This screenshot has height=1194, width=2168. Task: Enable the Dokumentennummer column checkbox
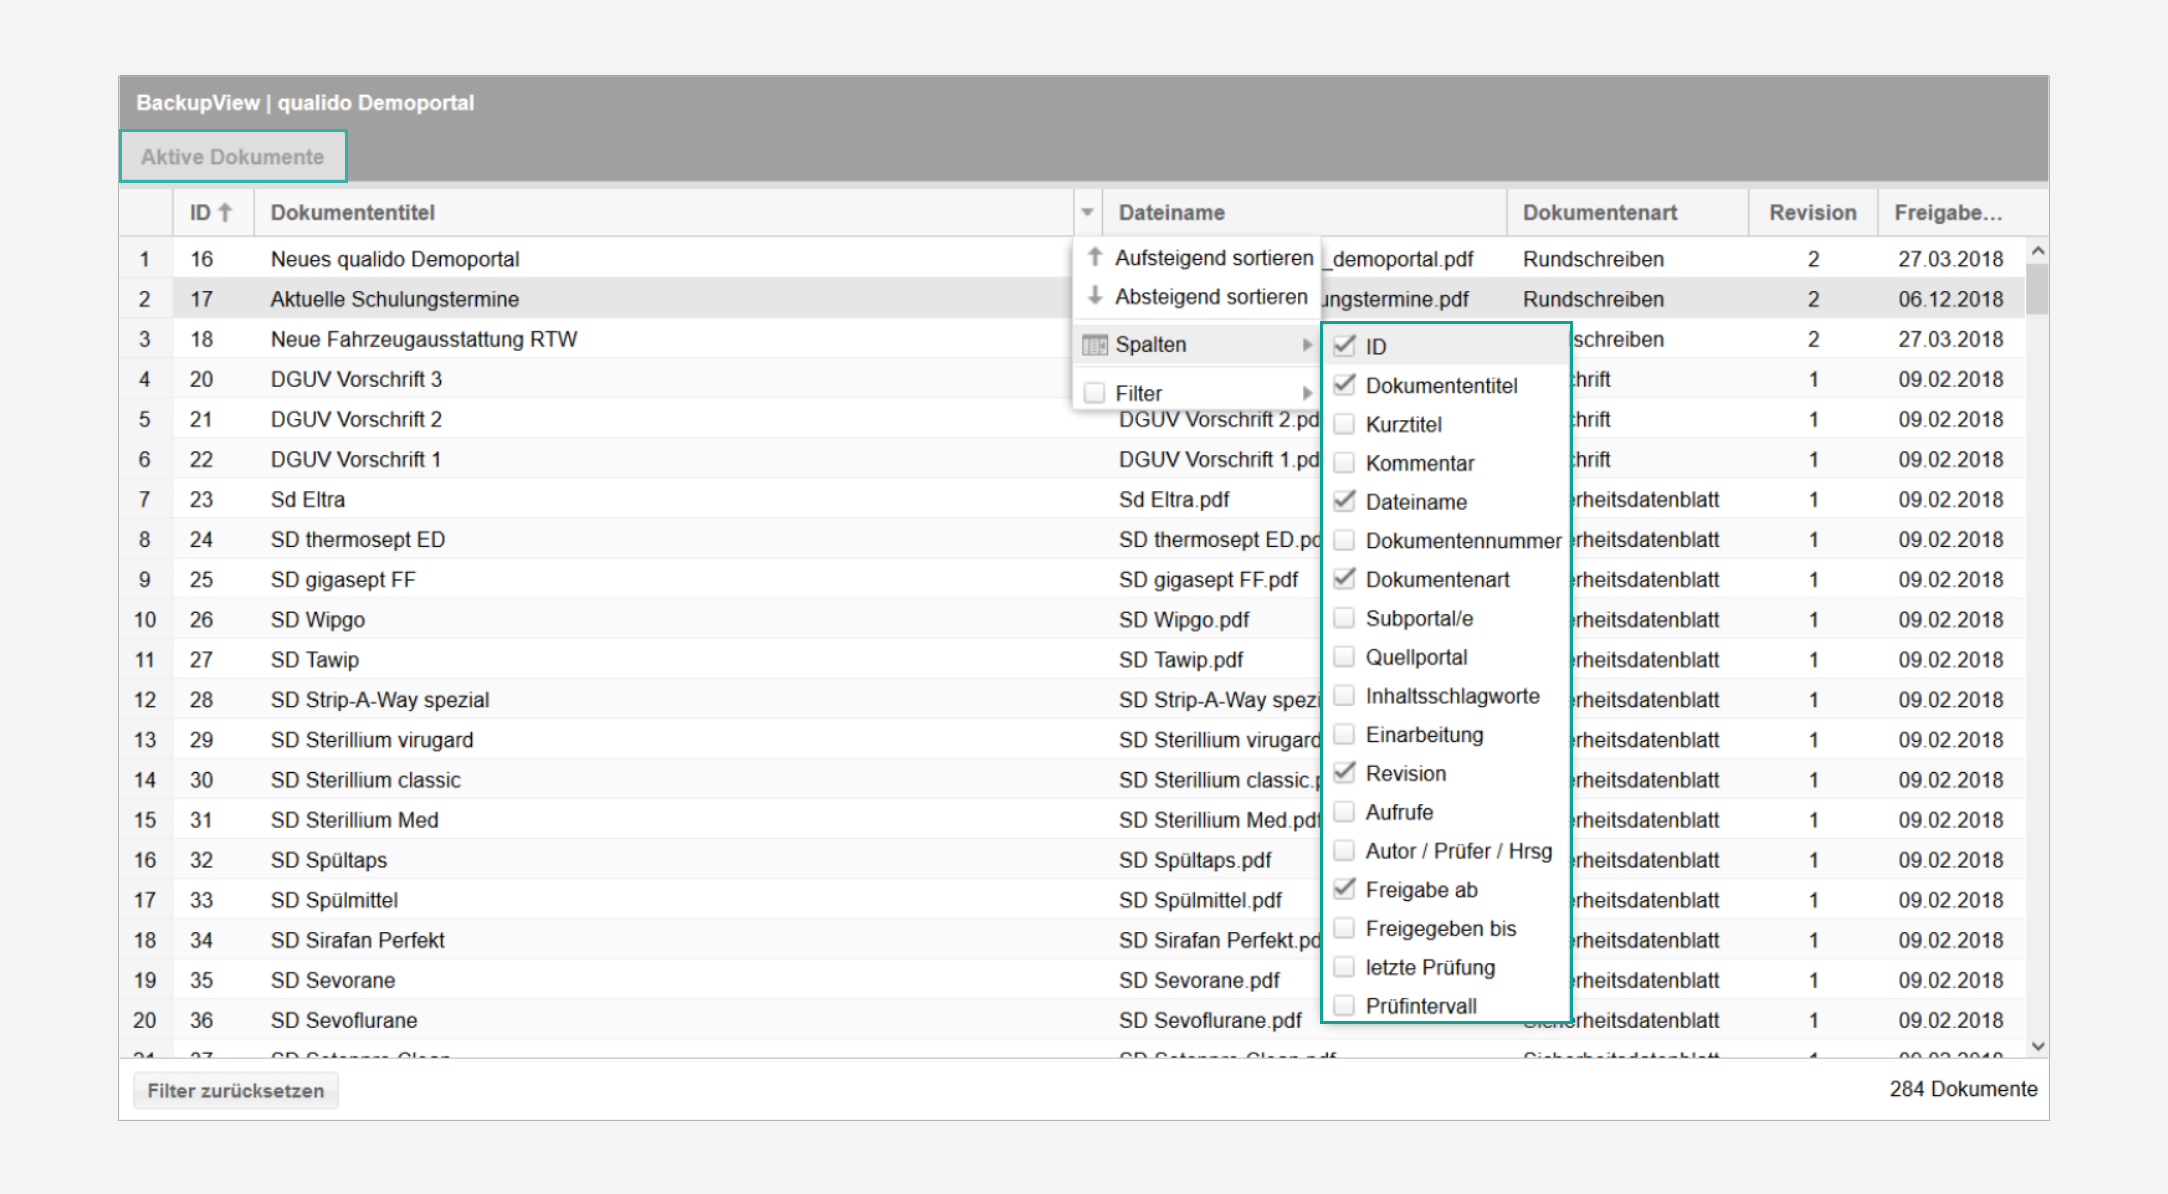tap(1345, 540)
